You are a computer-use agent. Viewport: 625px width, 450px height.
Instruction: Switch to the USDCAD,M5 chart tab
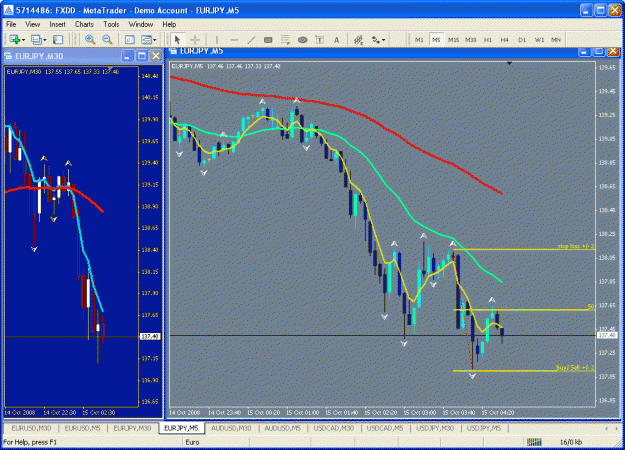coord(385,428)
